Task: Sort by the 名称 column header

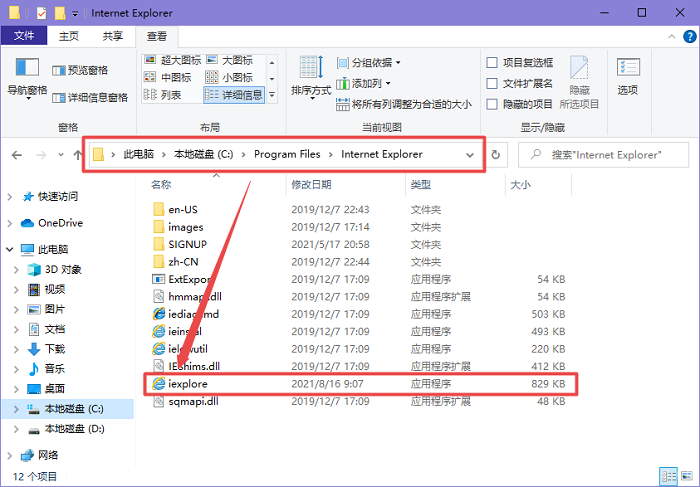Action: [x=162, y=184]
